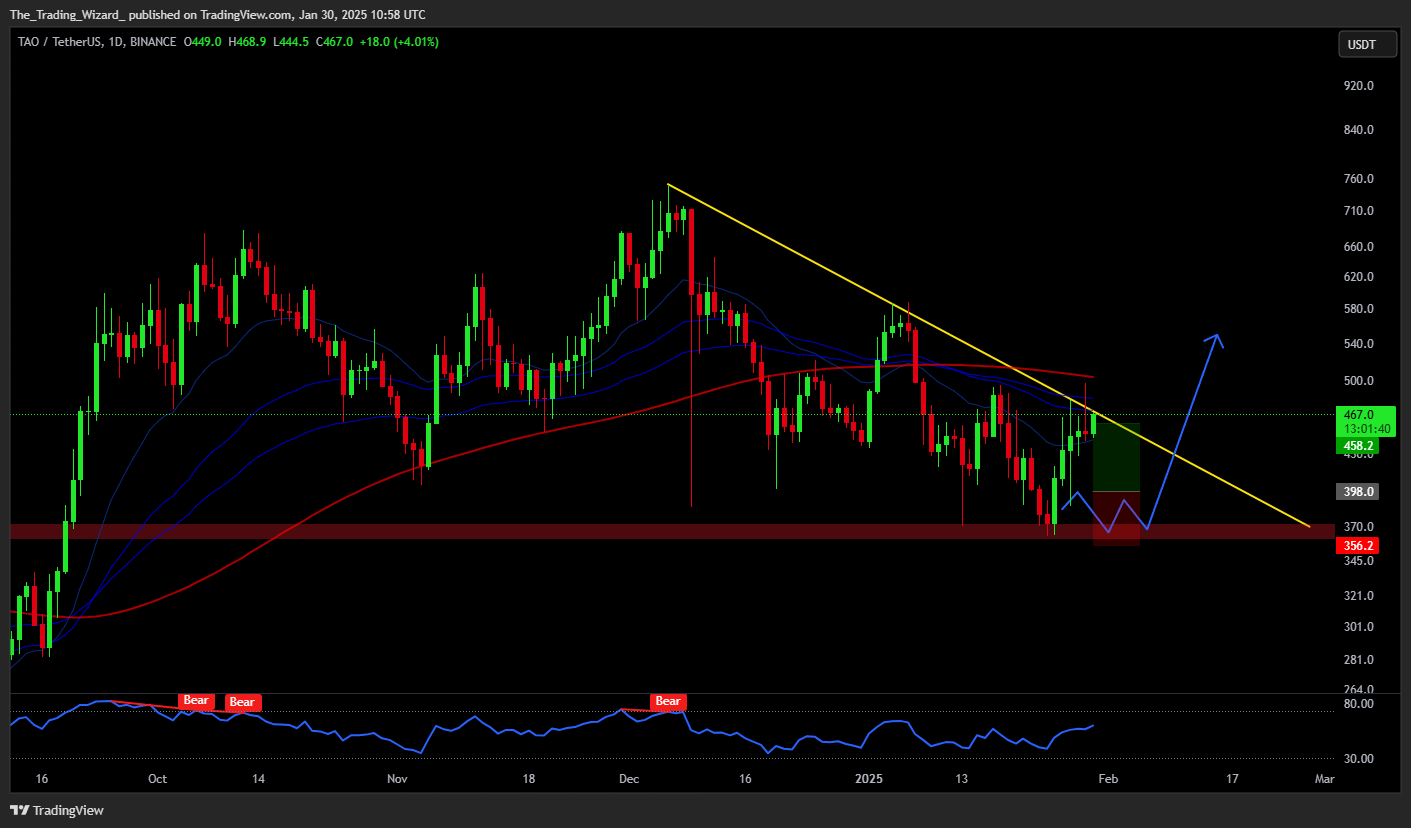Viewport: 1411px width, 828px height.
Task: Click the low value L444.5
Action: click(293, 42)
